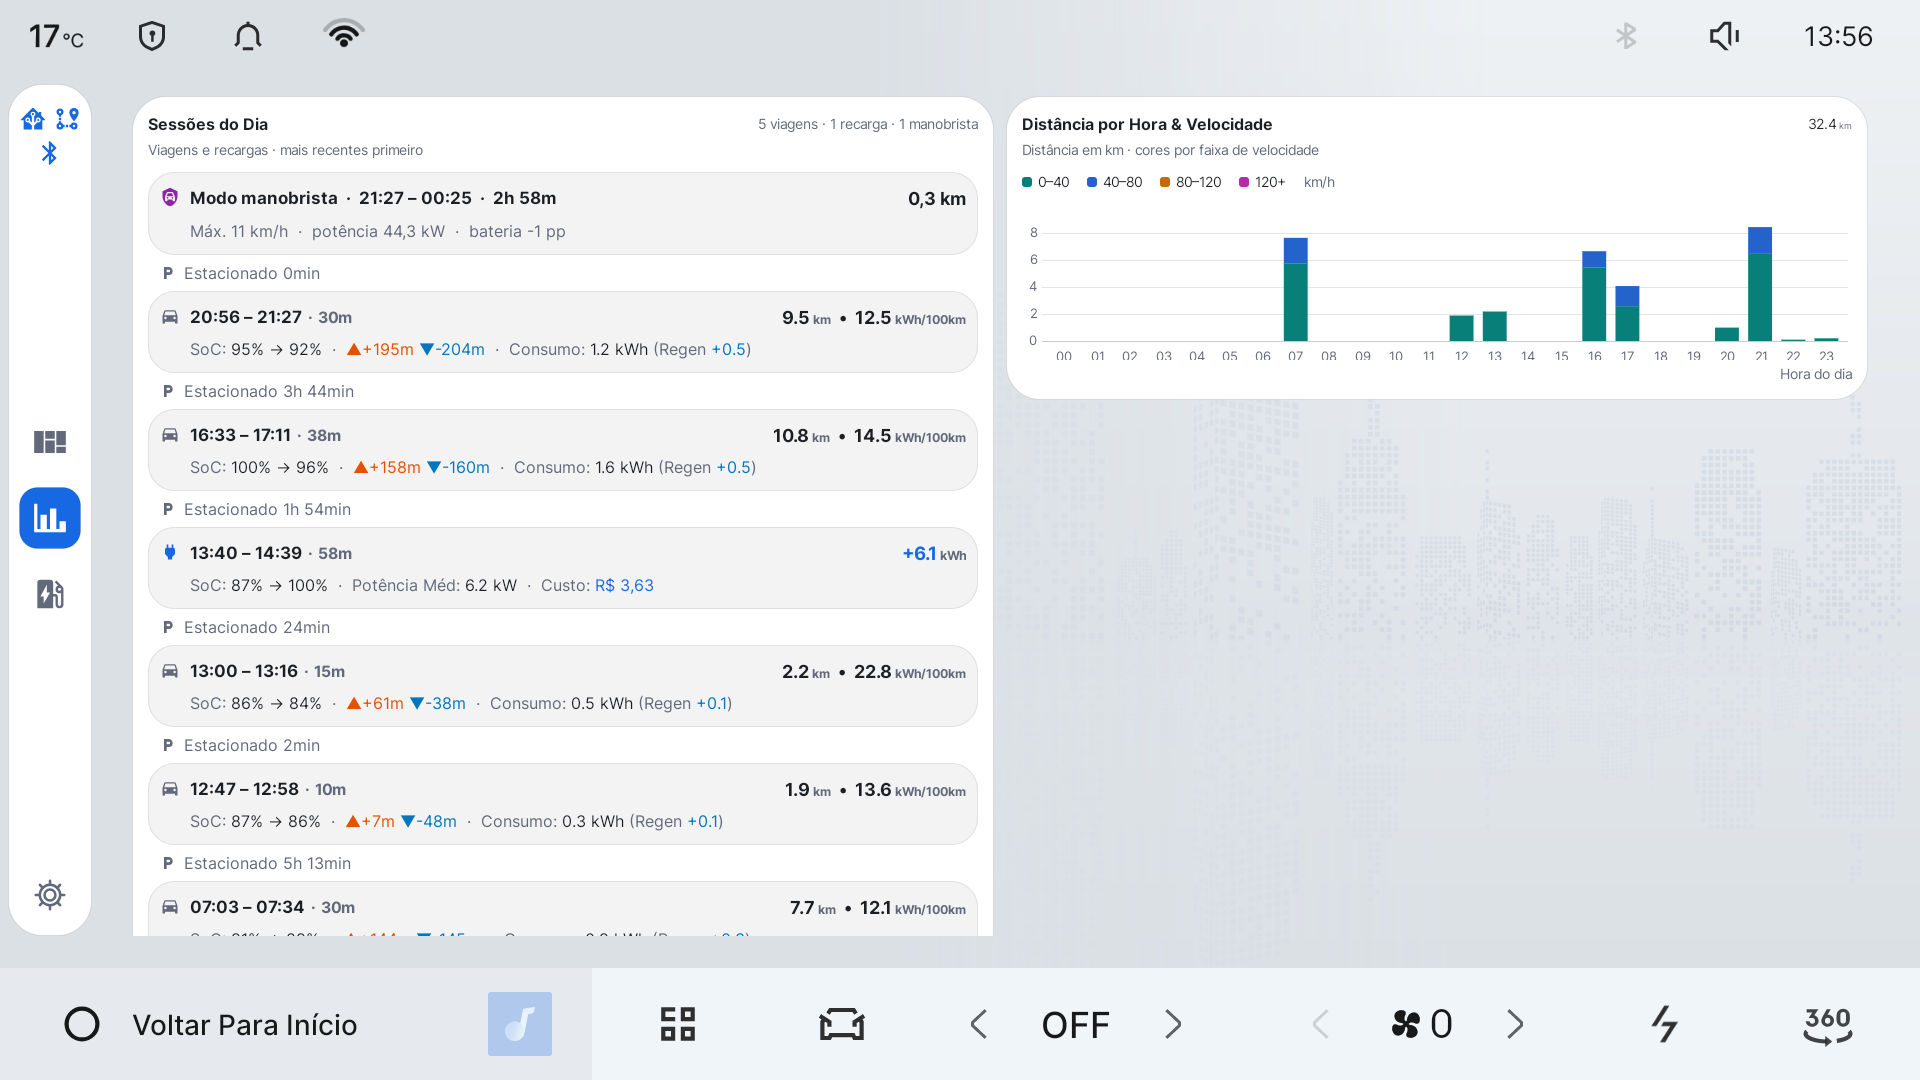Select the bar chart statistics tab
Image resolution: width=1920 pixels, height=1080 pixels.
click(x=50, y=518)
